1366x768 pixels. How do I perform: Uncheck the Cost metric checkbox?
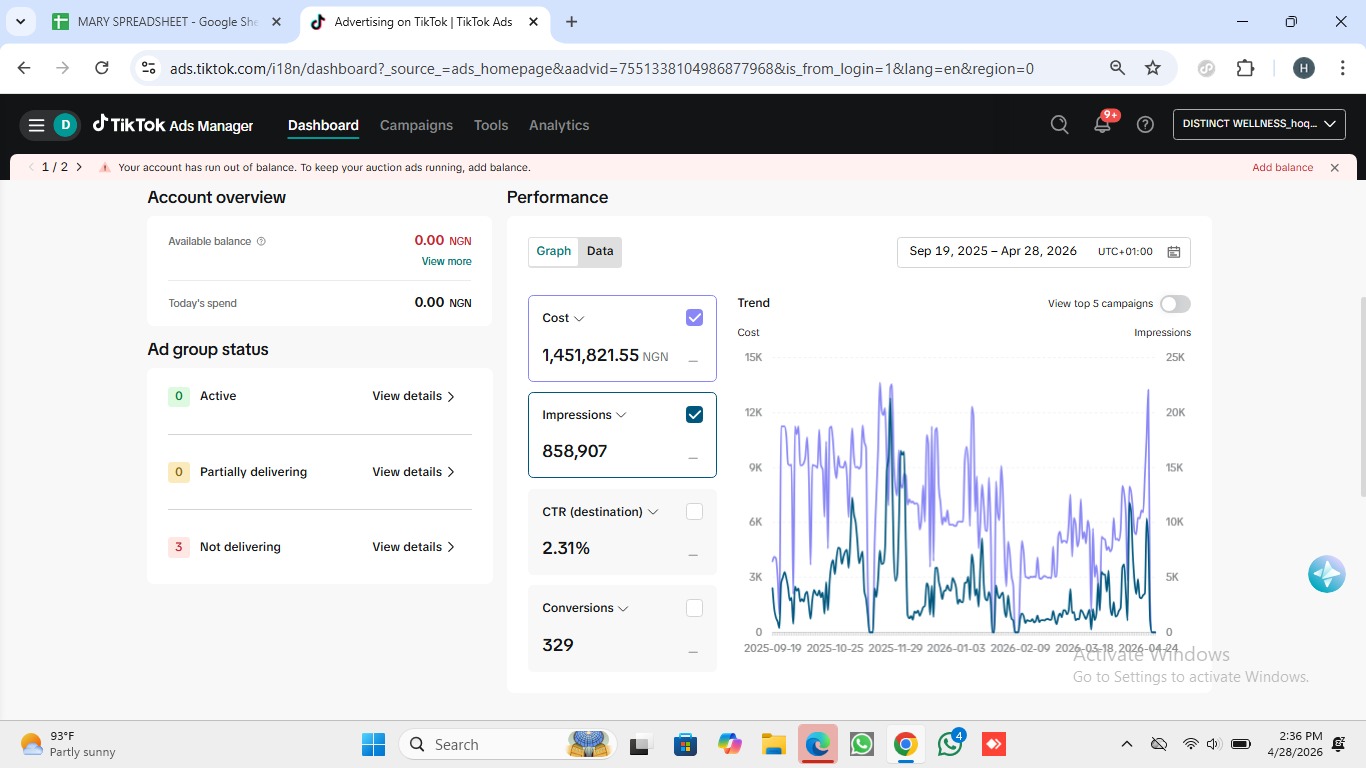click(x=694, y=318)
